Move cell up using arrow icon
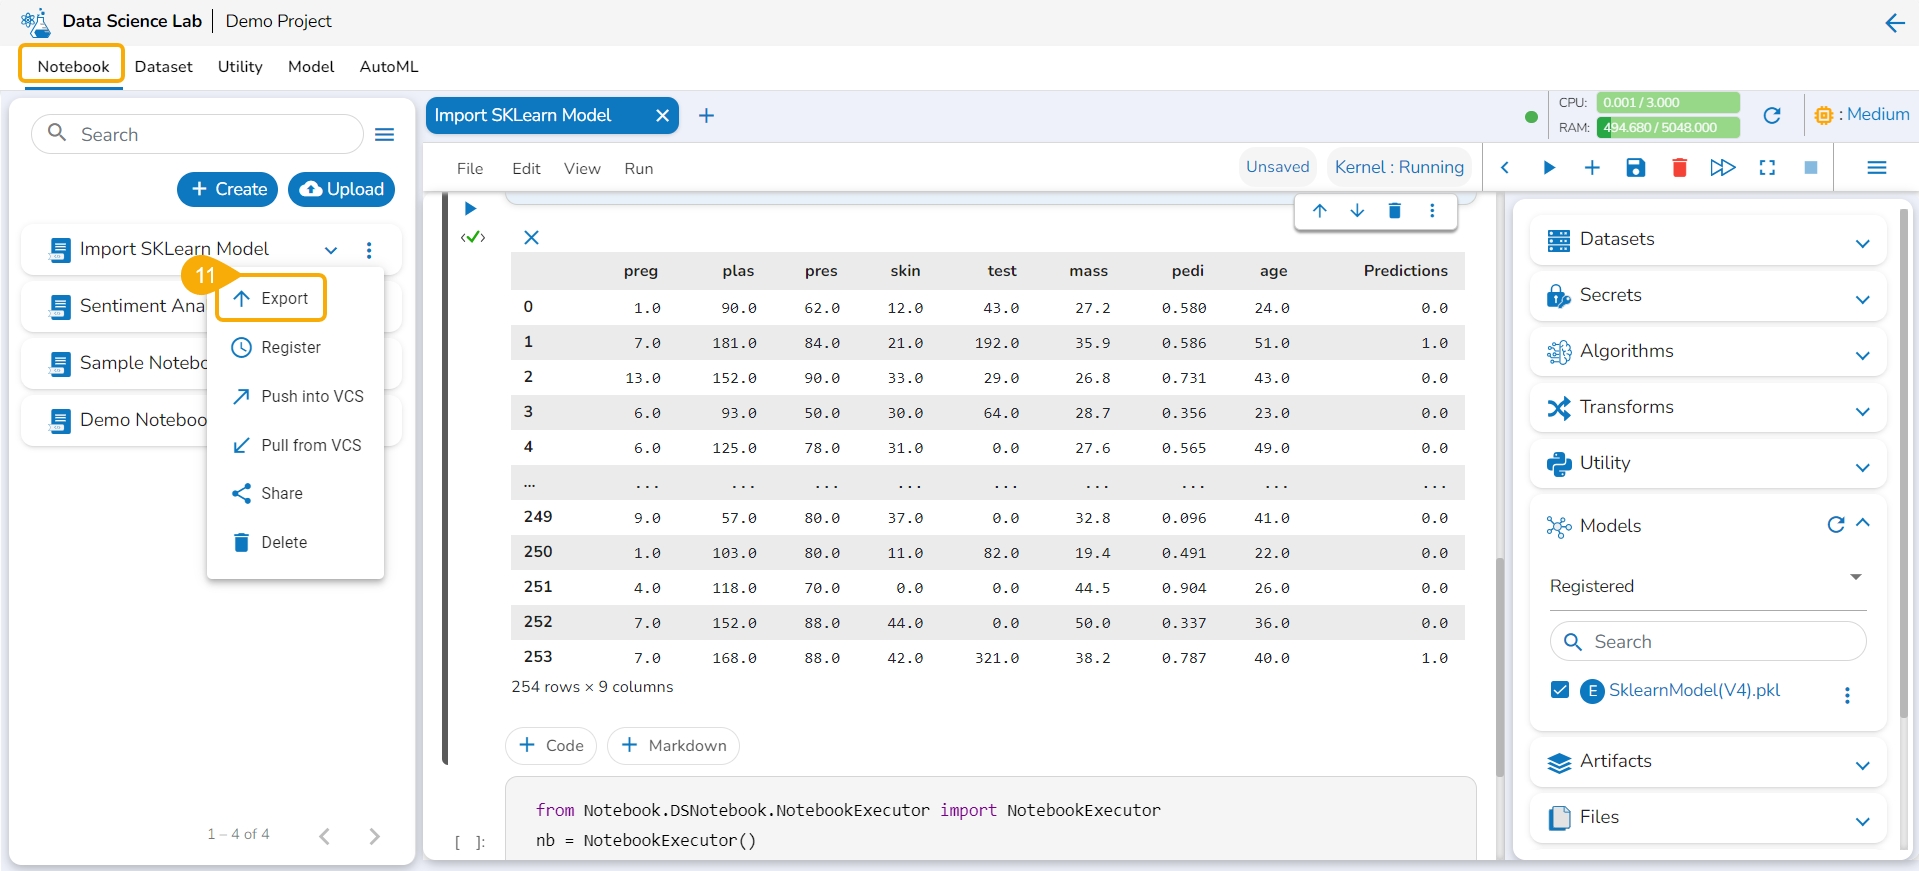 click(x=1319, y=211)
